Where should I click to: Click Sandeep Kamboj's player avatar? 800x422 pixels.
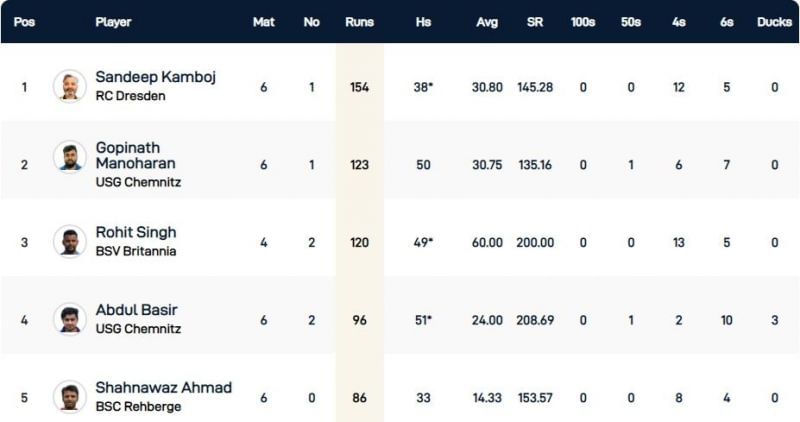pos(70,86)
